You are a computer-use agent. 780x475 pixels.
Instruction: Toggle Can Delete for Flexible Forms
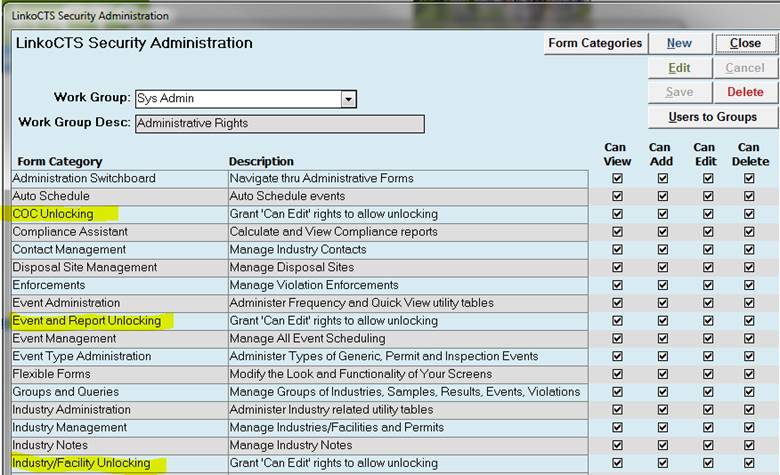(x=749, y=374)
